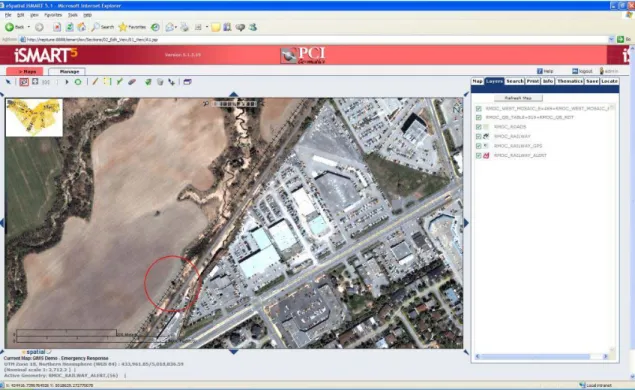635x390 pixels.
Task: Click the zoom to full extent tool
Action: coord(35,82)
